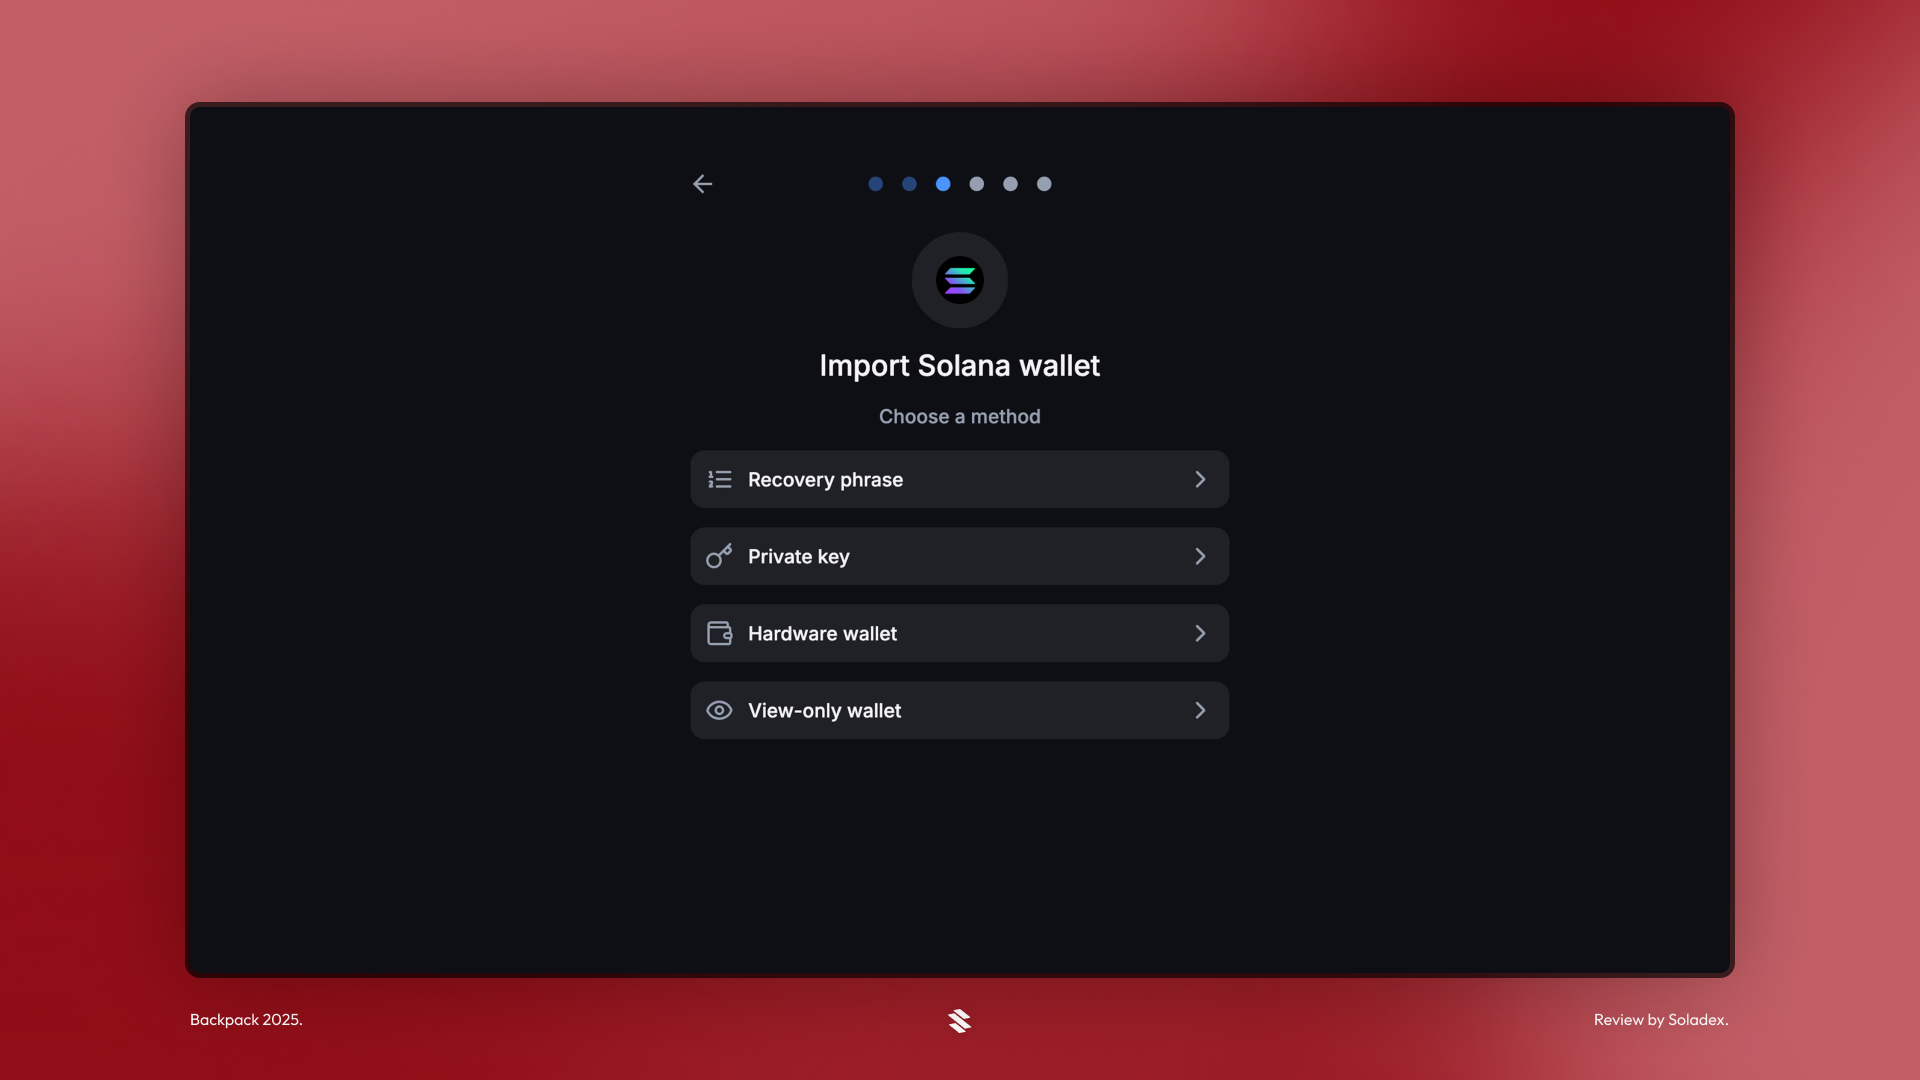Click the eye icon beside View-only wallet

click(x=719, y=710)
